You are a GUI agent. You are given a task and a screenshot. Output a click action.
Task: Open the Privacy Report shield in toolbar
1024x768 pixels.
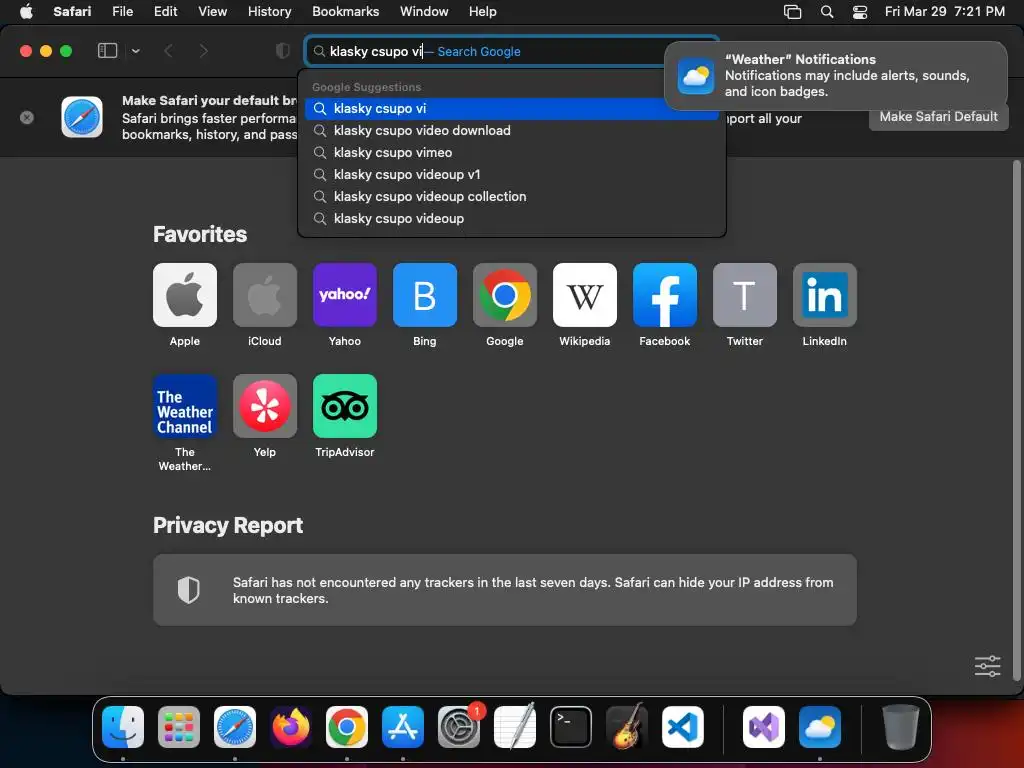(x=282, y=51)
